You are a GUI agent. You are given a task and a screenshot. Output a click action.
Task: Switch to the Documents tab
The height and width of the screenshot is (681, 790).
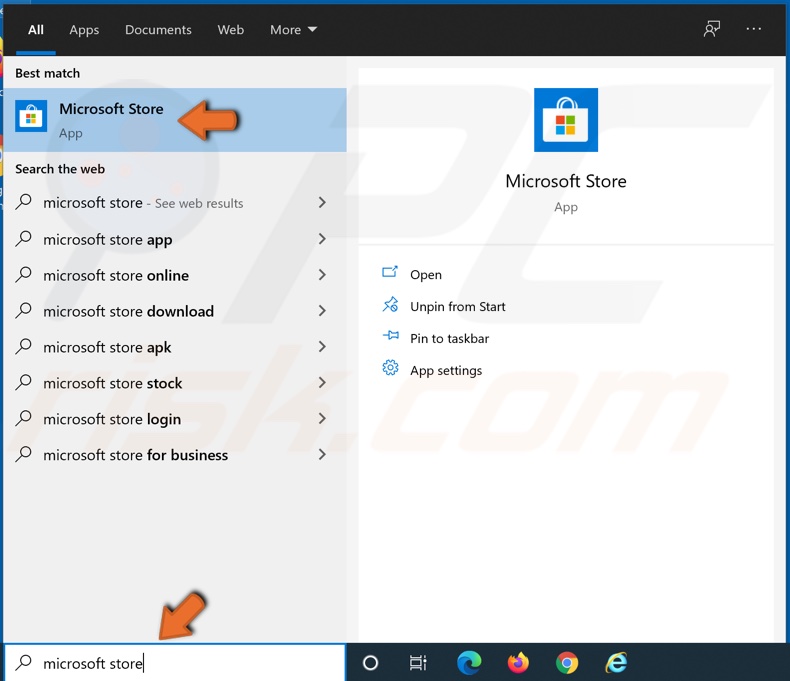tap(157, 30)
